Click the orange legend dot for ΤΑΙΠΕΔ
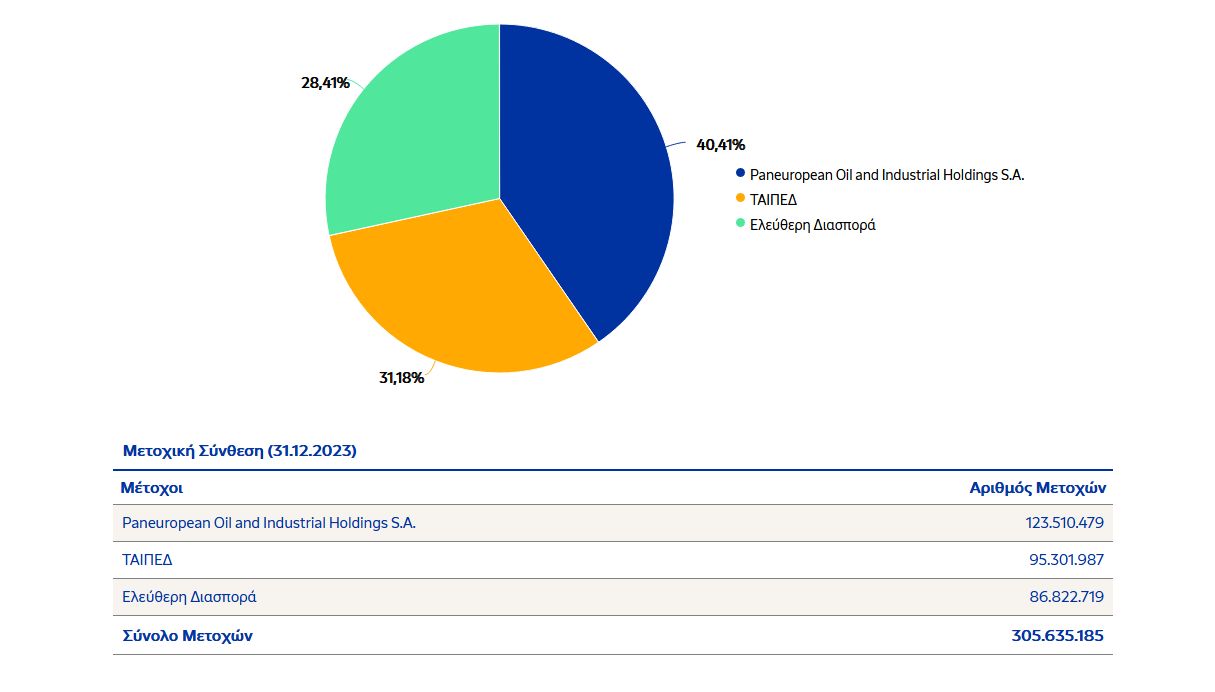1215x692 pixels. coord(740,199)
